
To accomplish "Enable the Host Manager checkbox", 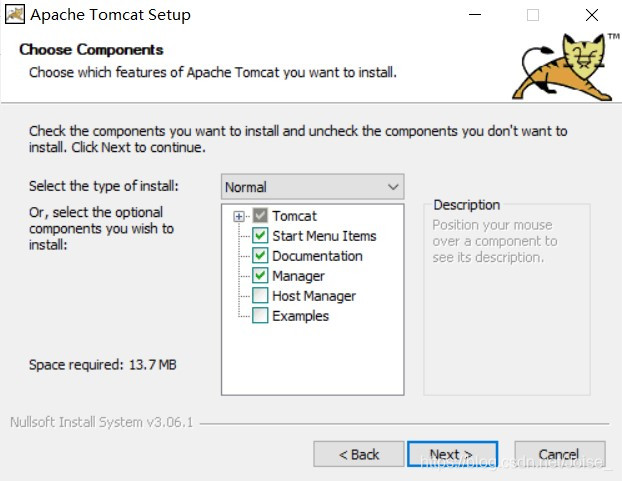I will [260, 295].
